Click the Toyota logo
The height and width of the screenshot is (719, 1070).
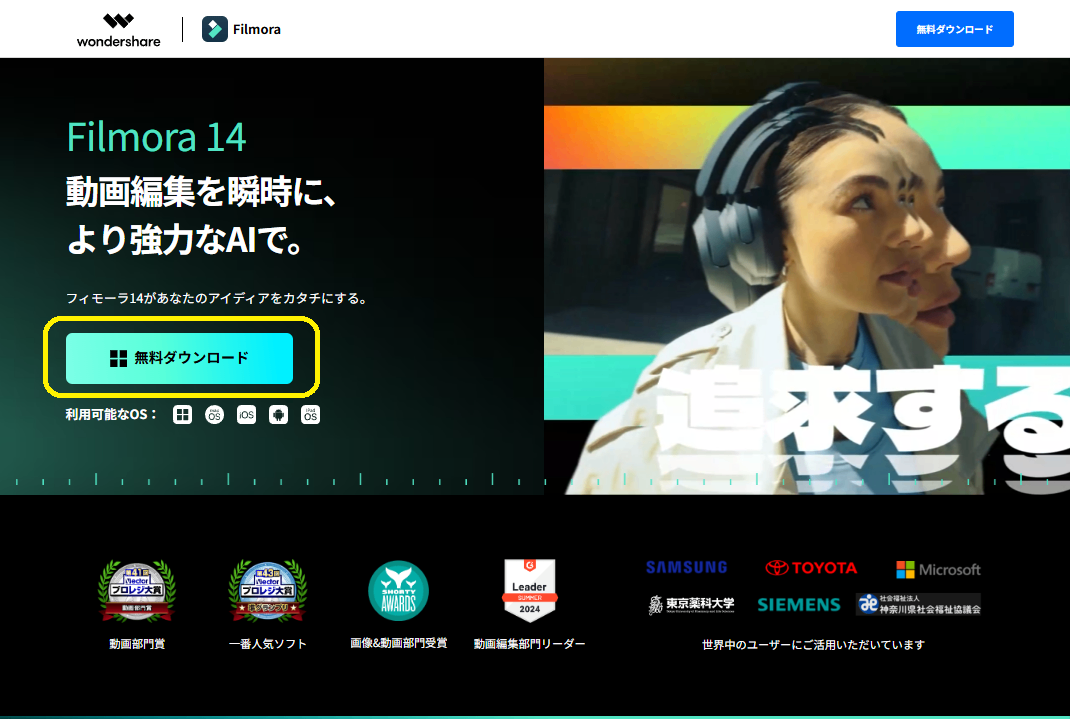(x=811, y=568)
